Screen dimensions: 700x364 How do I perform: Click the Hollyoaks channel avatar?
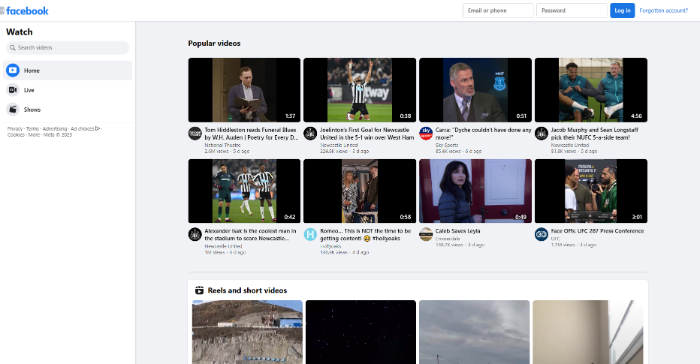pyautogui.click(x=310, y=234)
